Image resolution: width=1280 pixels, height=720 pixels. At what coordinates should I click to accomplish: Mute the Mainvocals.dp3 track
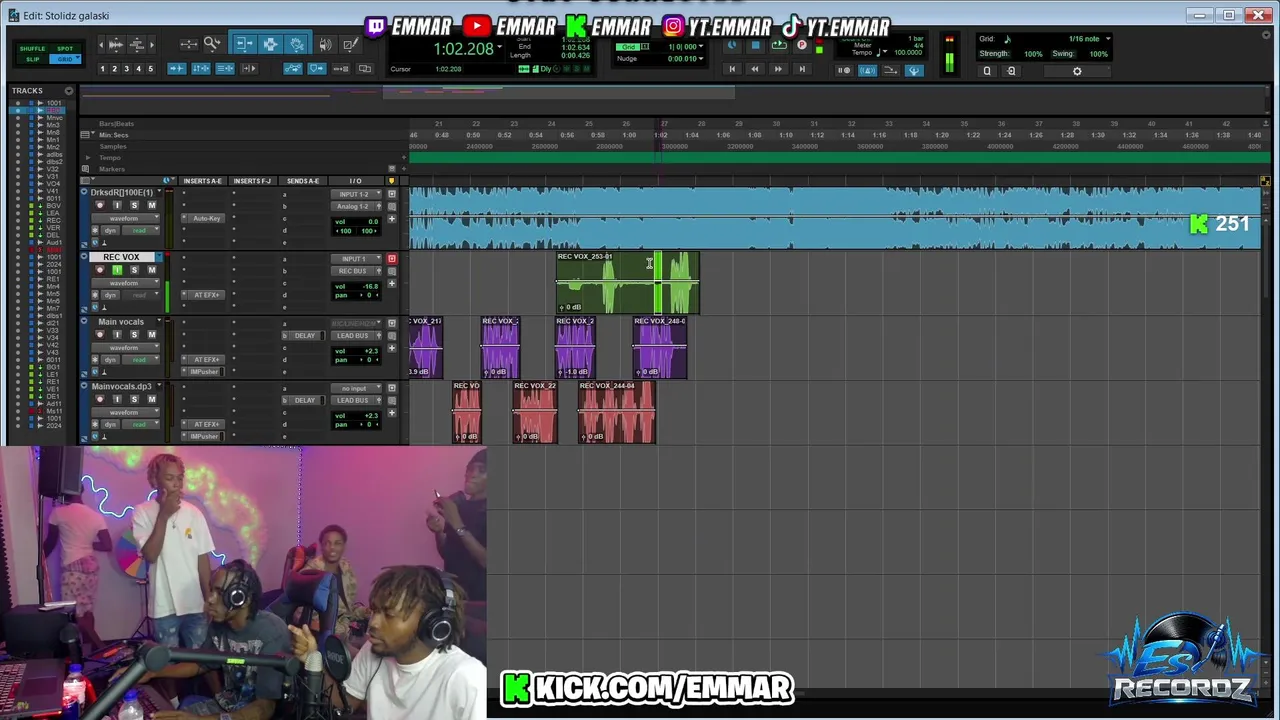point(151,399)
